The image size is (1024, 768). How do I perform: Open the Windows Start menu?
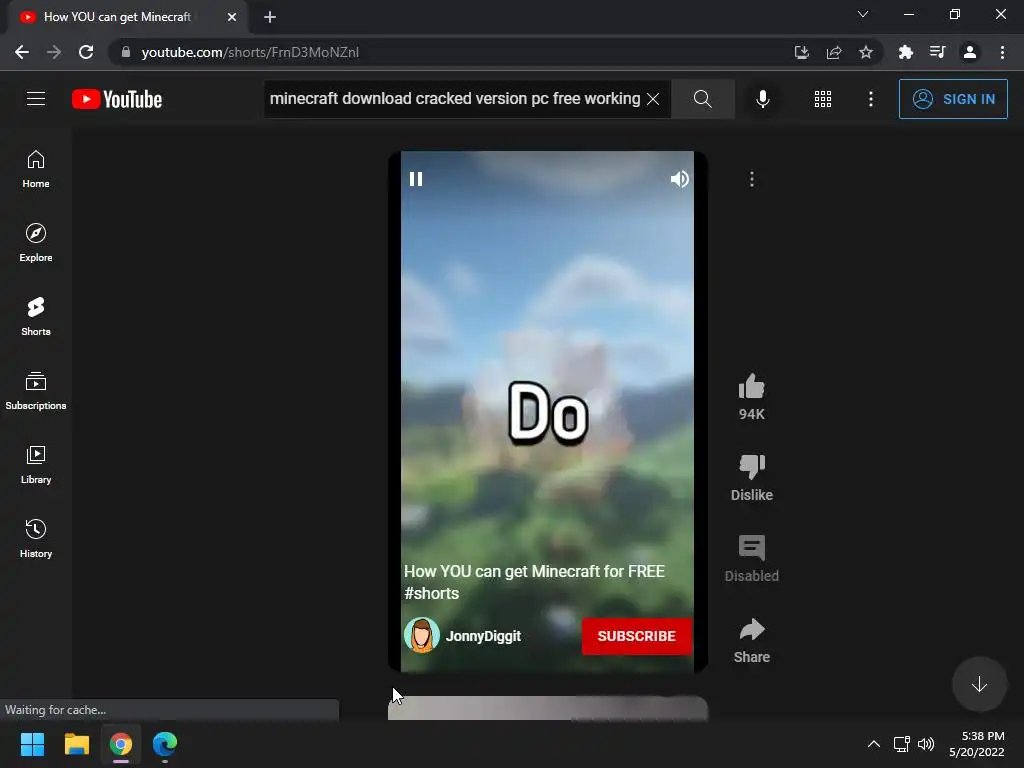[x=33, y=744]
